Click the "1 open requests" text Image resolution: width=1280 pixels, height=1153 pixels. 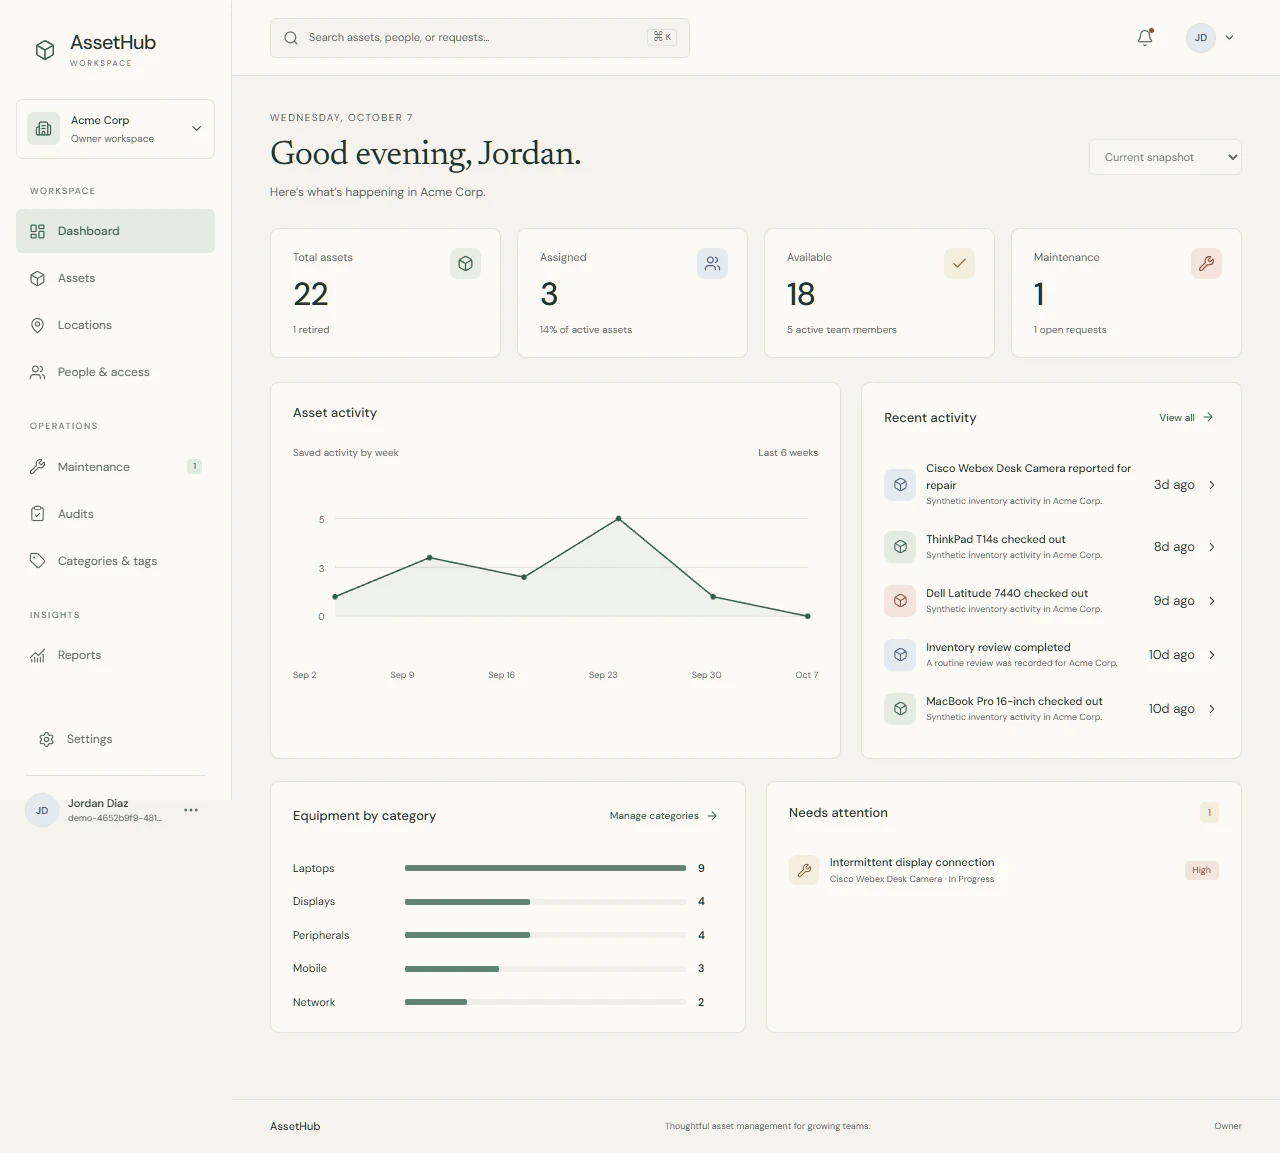pos(1070,330)
